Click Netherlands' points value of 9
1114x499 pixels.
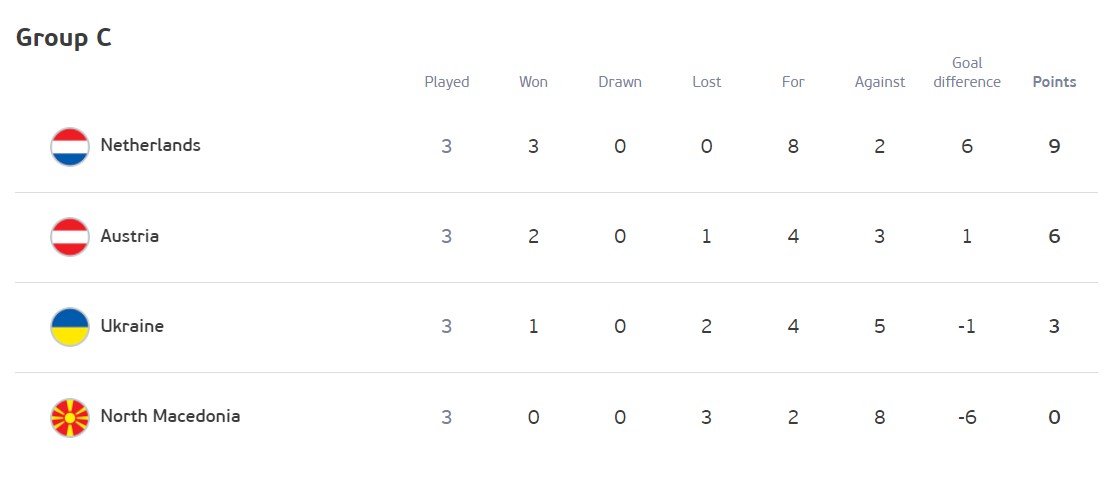[x=1054, y=147]
